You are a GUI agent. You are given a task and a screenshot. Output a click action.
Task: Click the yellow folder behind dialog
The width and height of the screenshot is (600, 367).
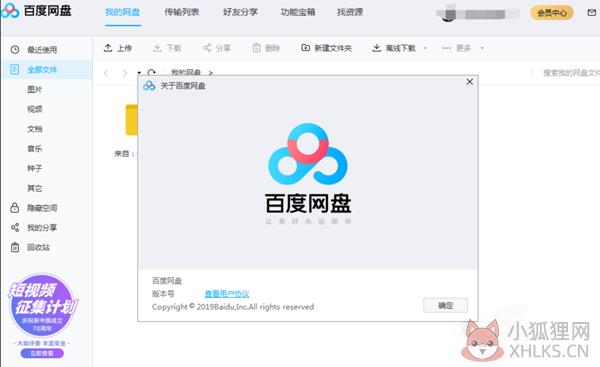(x=132, y=120)
